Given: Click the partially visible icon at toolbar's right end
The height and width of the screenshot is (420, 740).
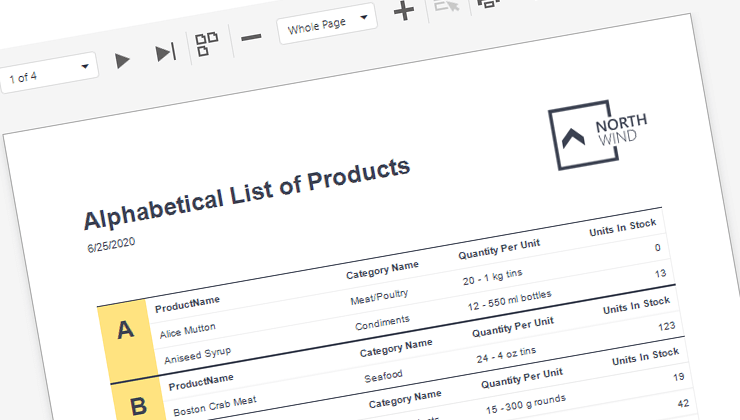Looking at the screenshot, I should tap(488, 3).
